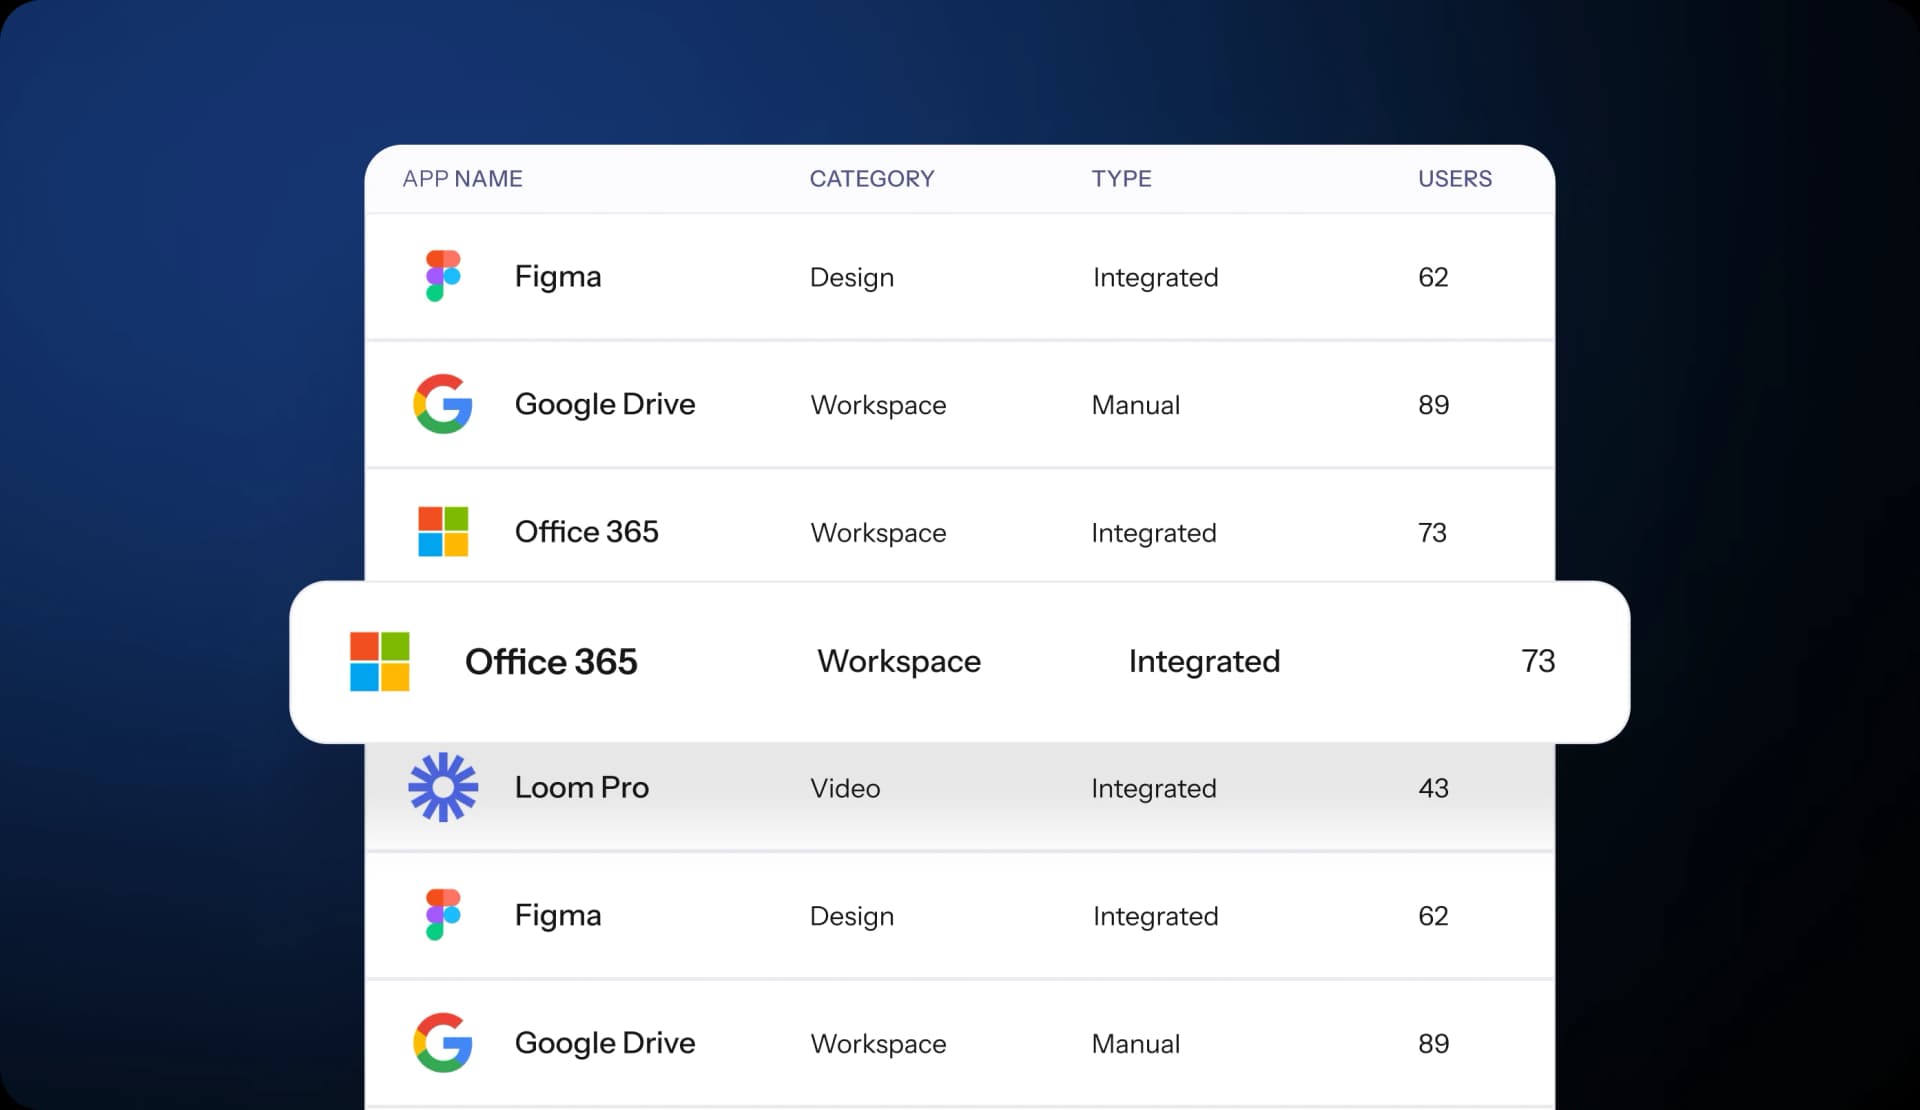Click the Office 365 icon on the floating card
The width and height of the screenshot is (1920, 1110).
tap(380, 661)
